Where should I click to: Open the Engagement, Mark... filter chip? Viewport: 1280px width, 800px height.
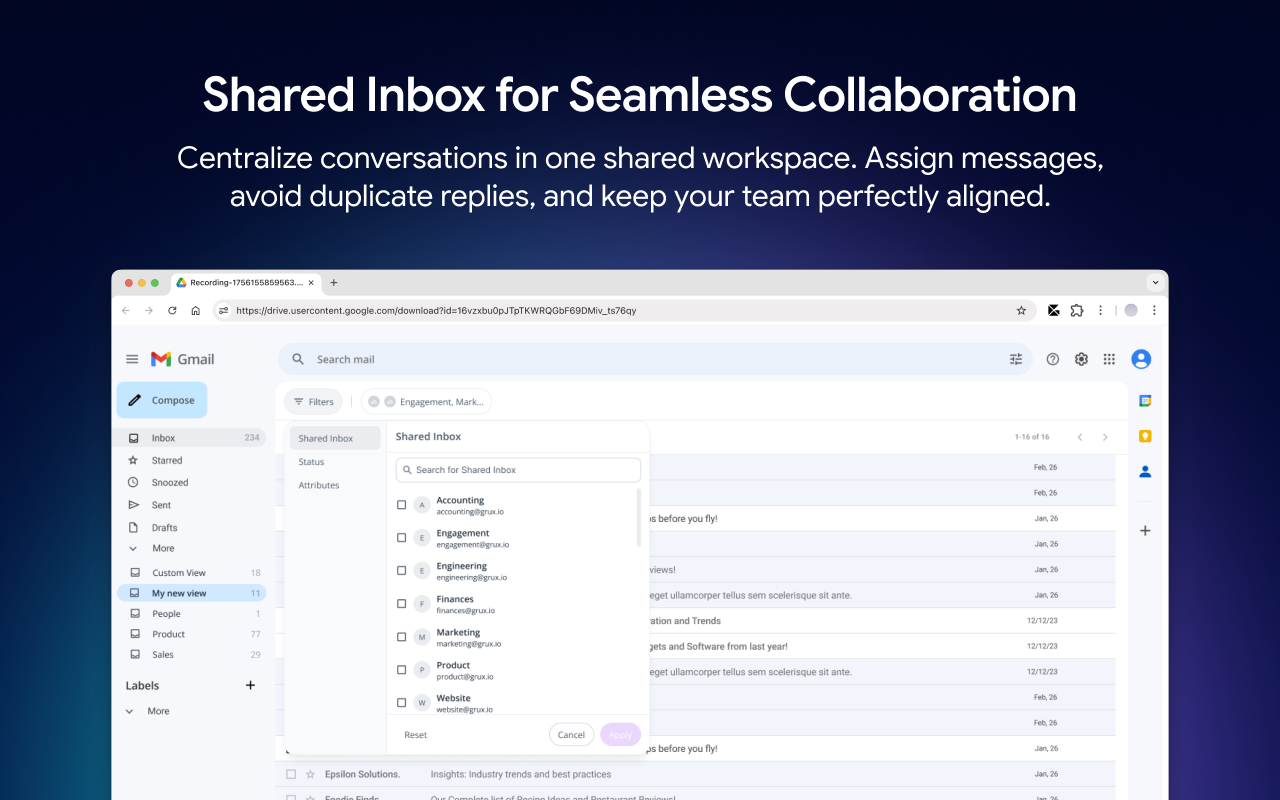(426, 402)
